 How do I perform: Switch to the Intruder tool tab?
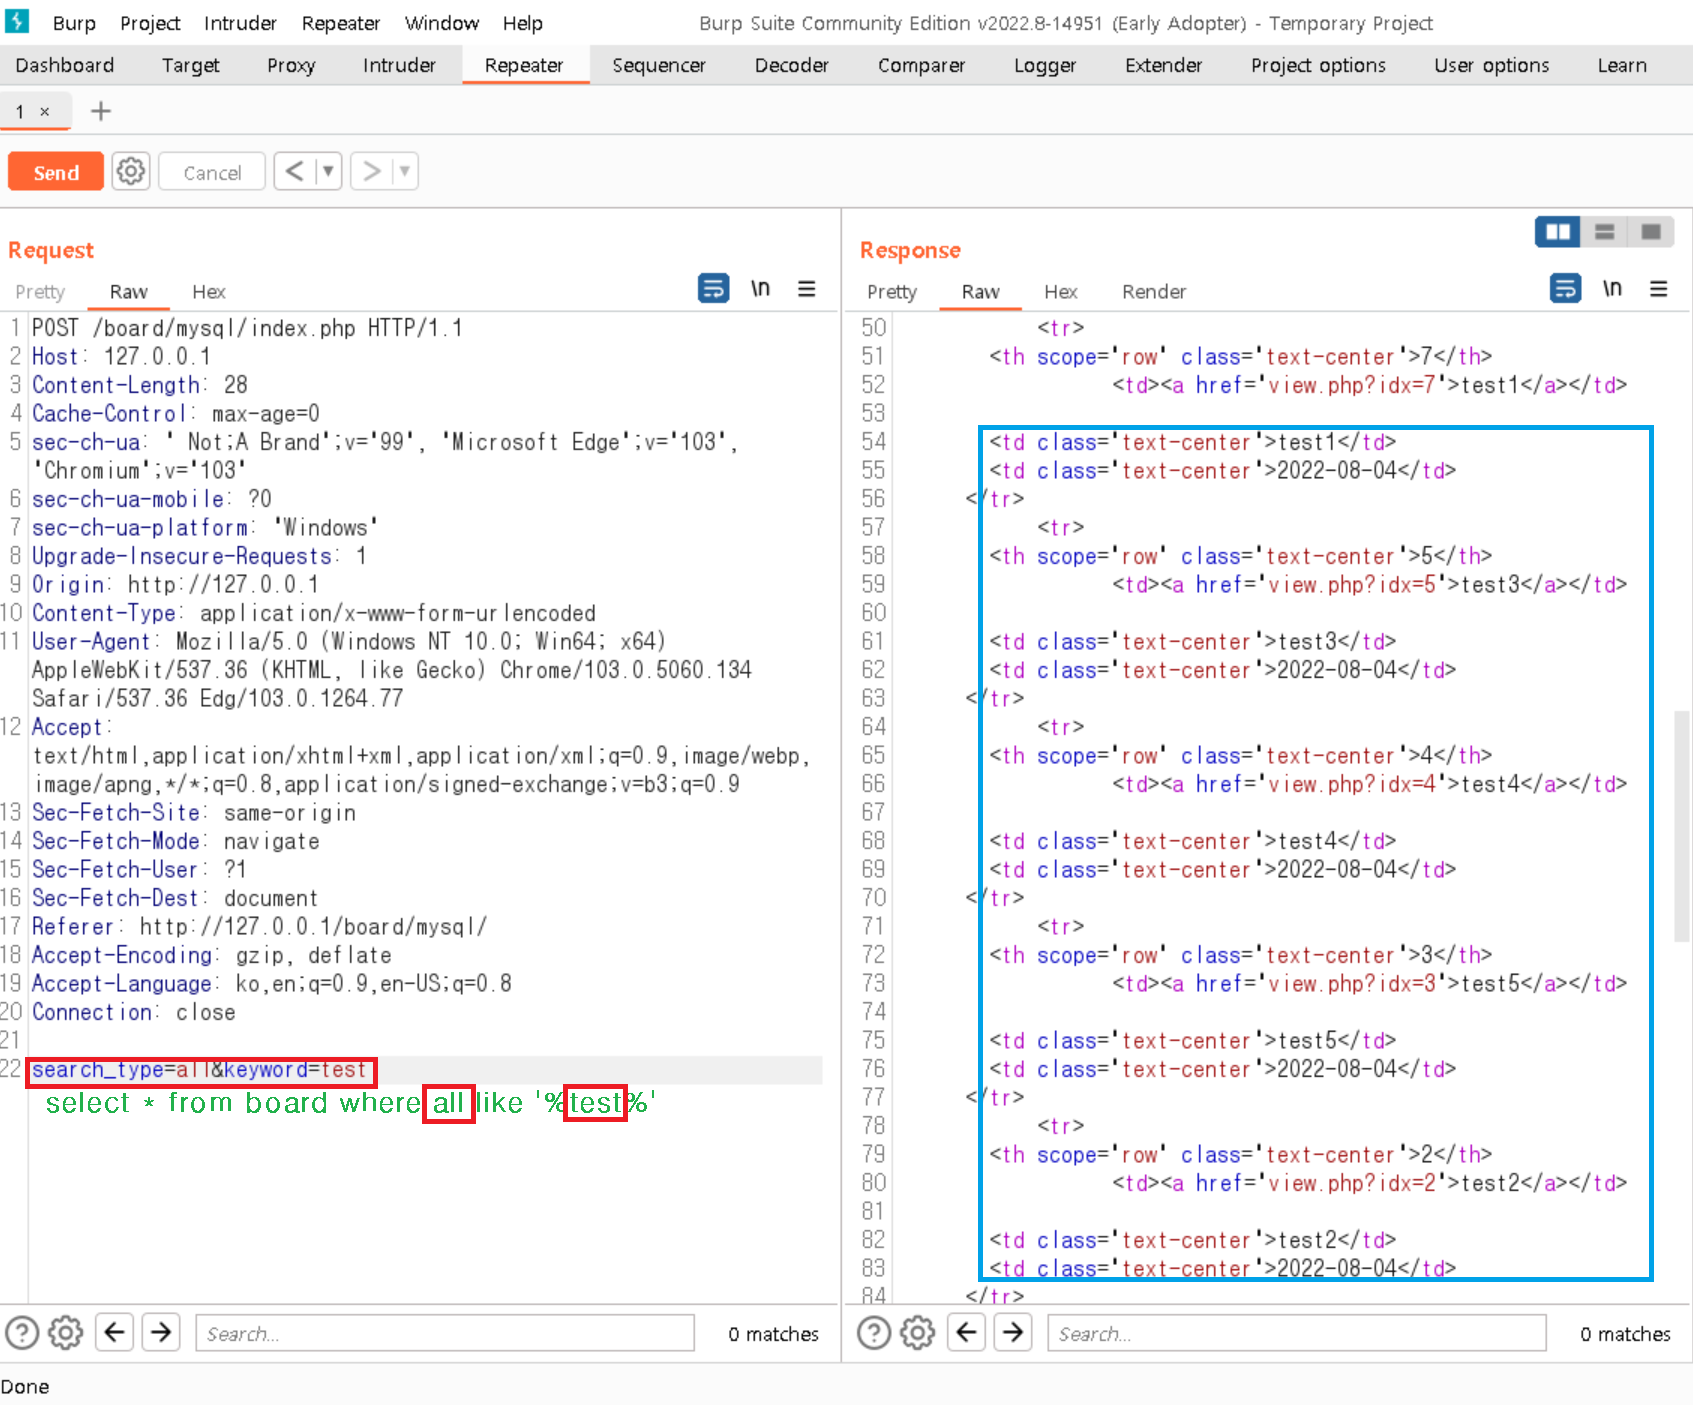coord(399,65)
